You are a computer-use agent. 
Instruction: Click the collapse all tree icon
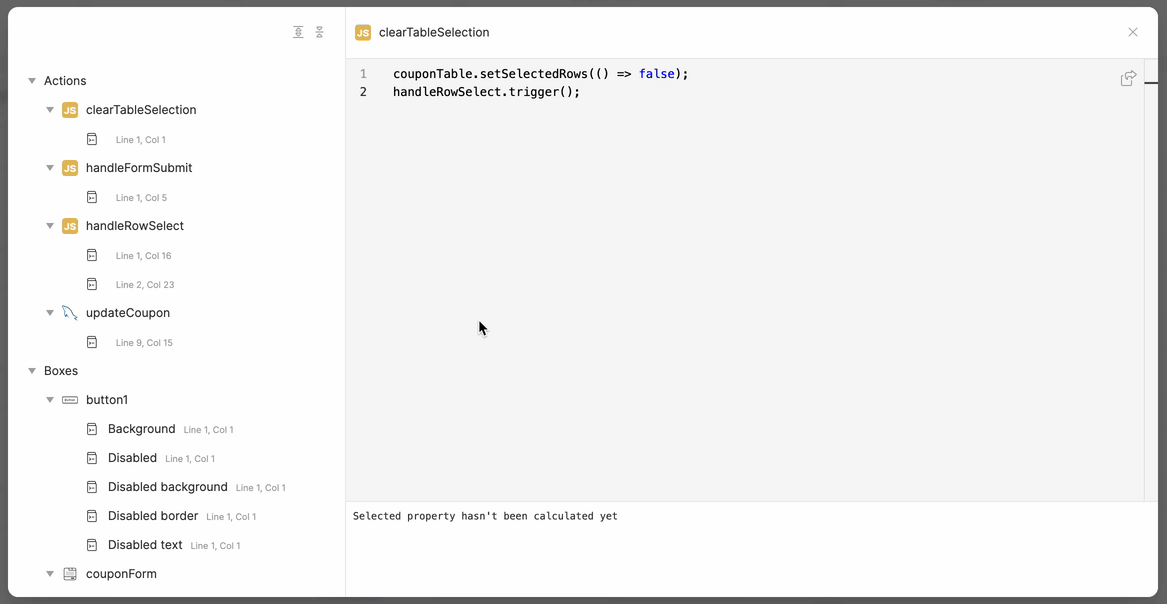[x=320, y=32]
